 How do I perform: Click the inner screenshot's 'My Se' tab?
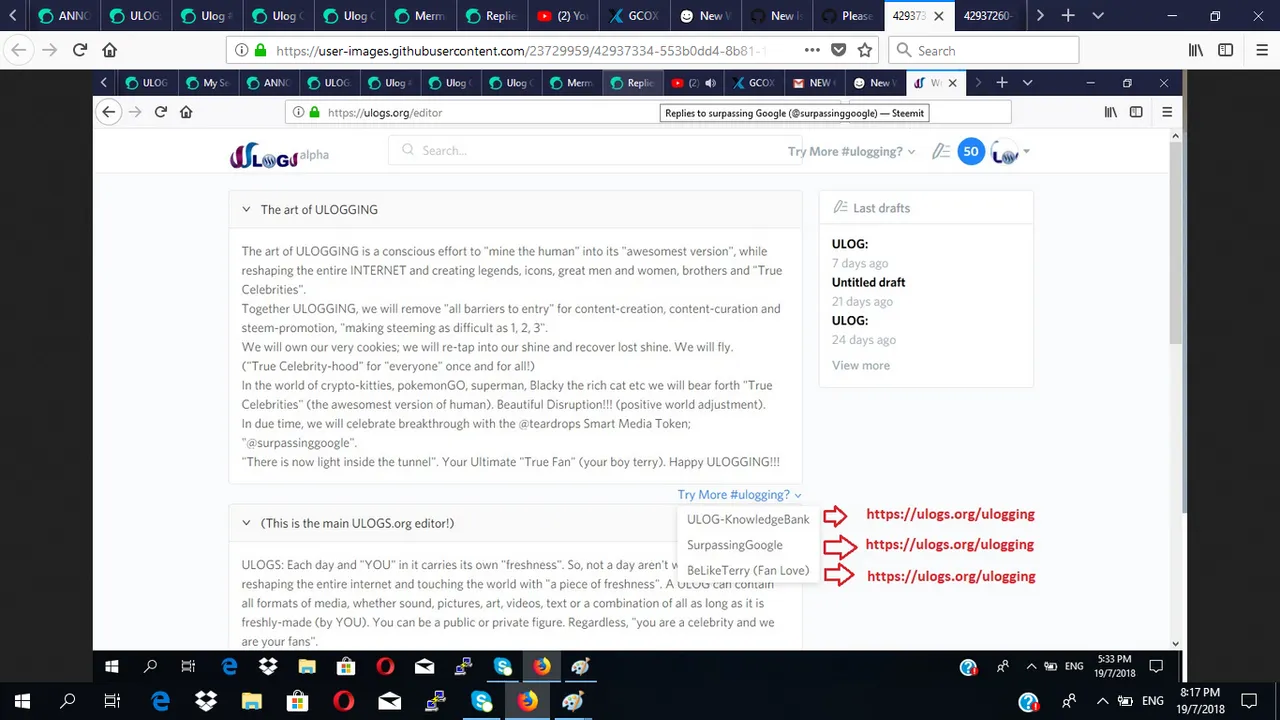click(x=208, y=83)
